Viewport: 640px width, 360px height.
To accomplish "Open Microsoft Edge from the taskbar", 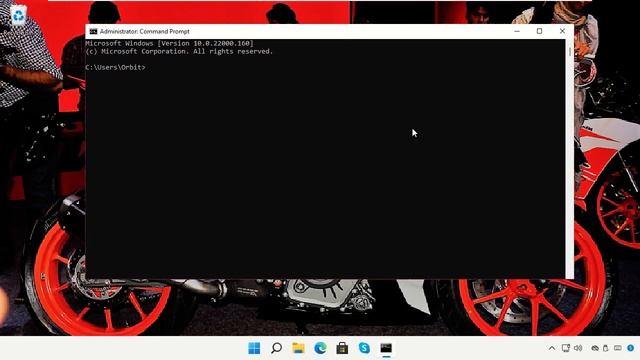I will pos(320,348).
